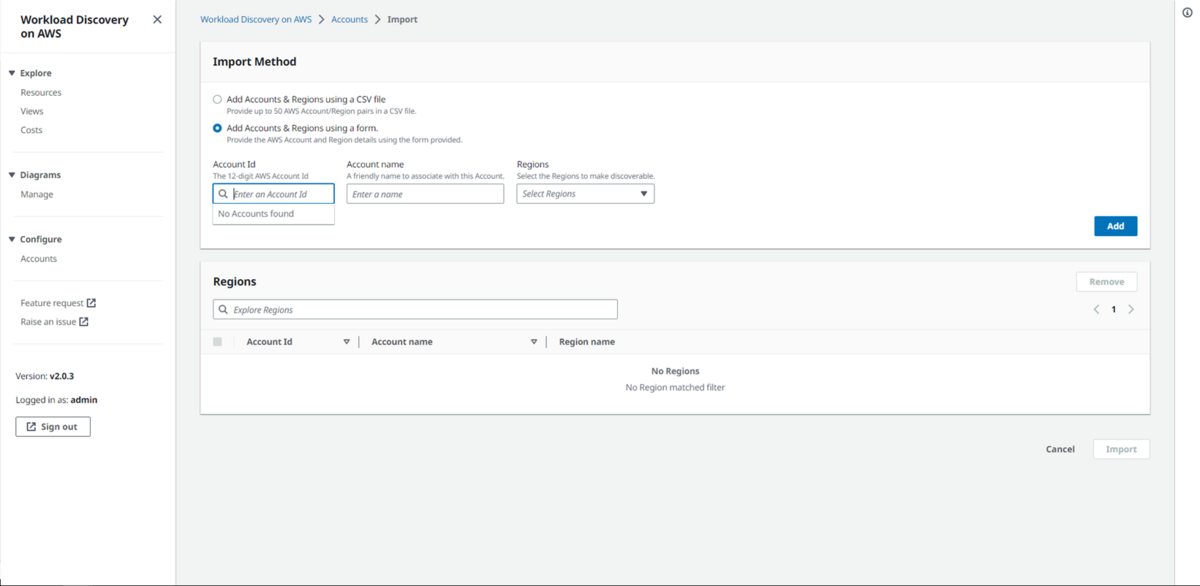The width and height of the screenshot is (1200, 586).
Task: Open the info panel icon at top right
Action: point(1188,13)
